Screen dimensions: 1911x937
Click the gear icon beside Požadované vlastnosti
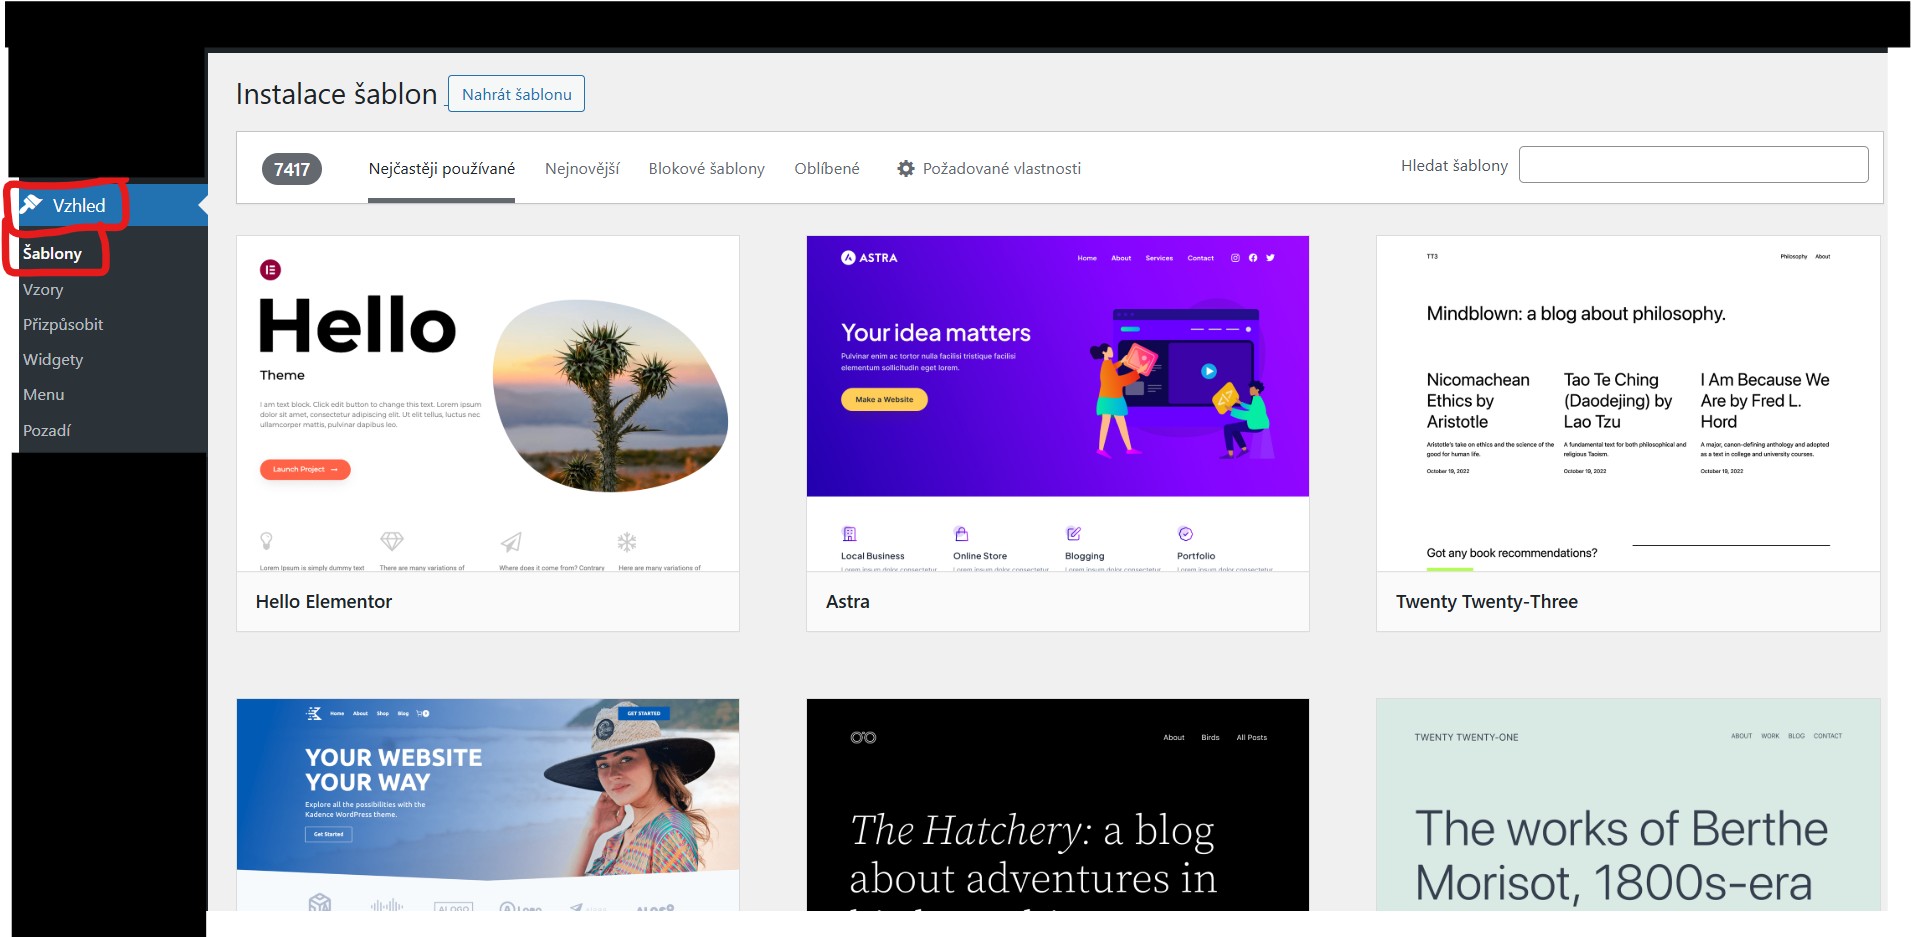coord(906,169)
